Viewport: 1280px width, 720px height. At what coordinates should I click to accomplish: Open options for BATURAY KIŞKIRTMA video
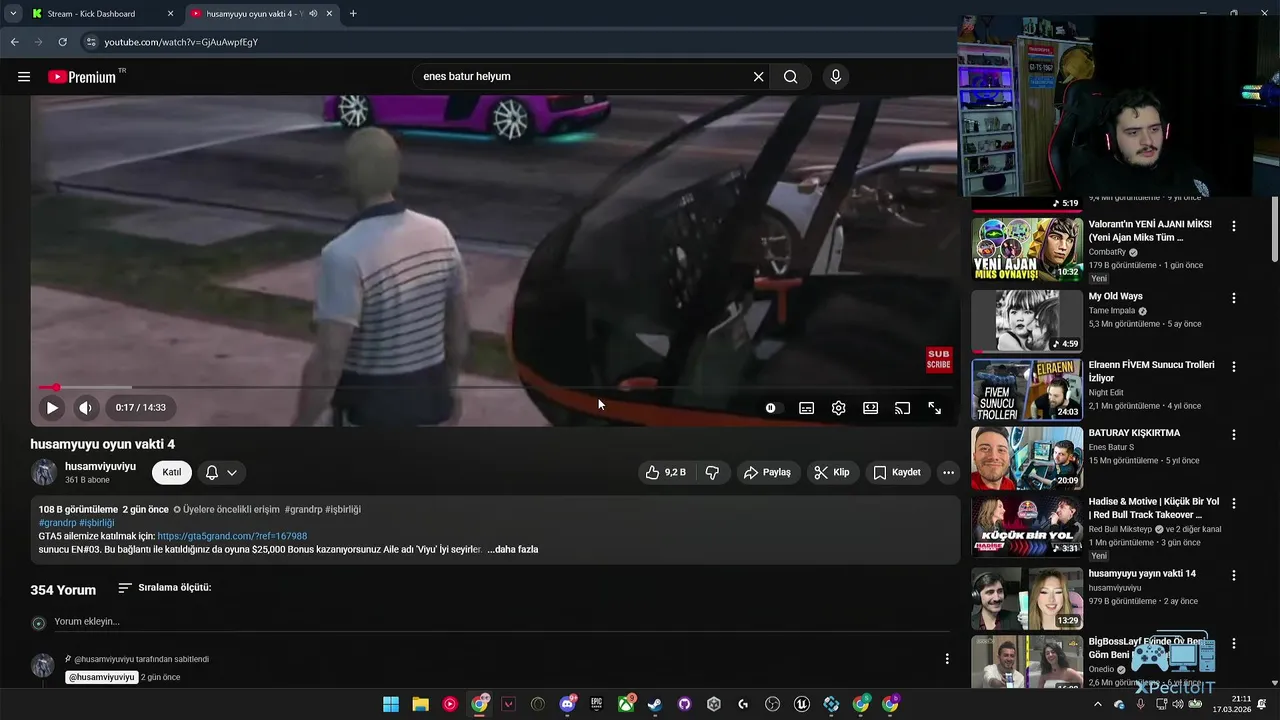(1234, 435)
